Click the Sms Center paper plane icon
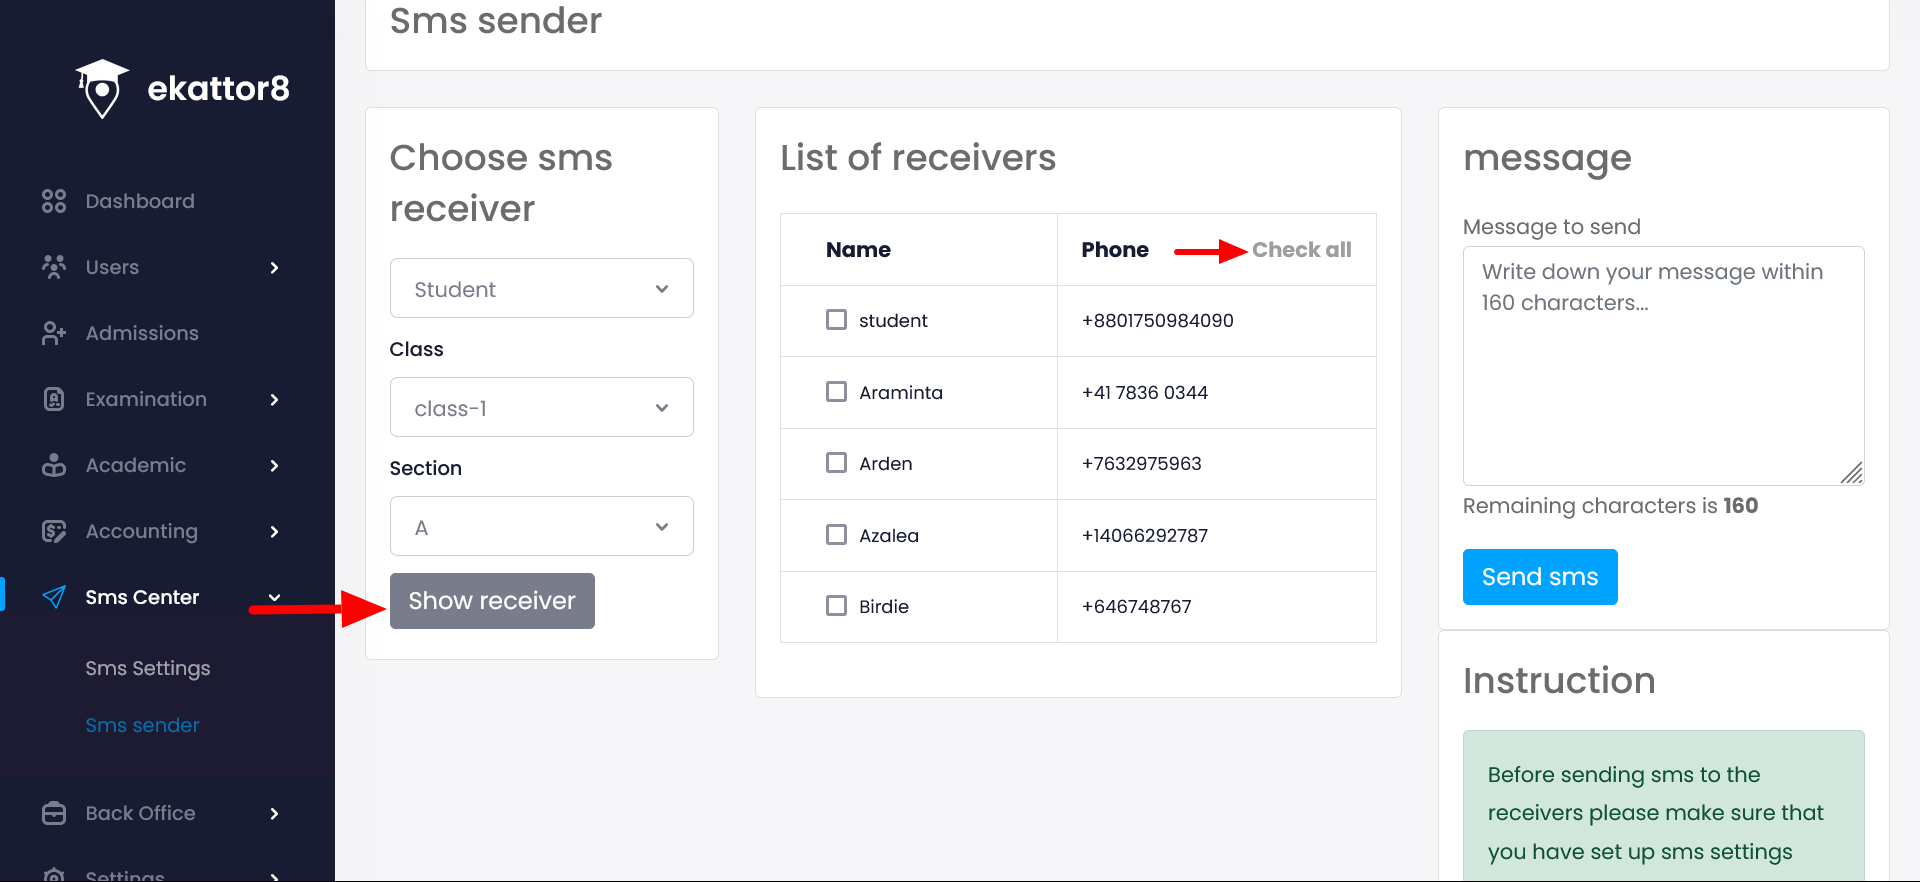The image size is (1920, 882). pyautogui.click(x=54, y=597)
